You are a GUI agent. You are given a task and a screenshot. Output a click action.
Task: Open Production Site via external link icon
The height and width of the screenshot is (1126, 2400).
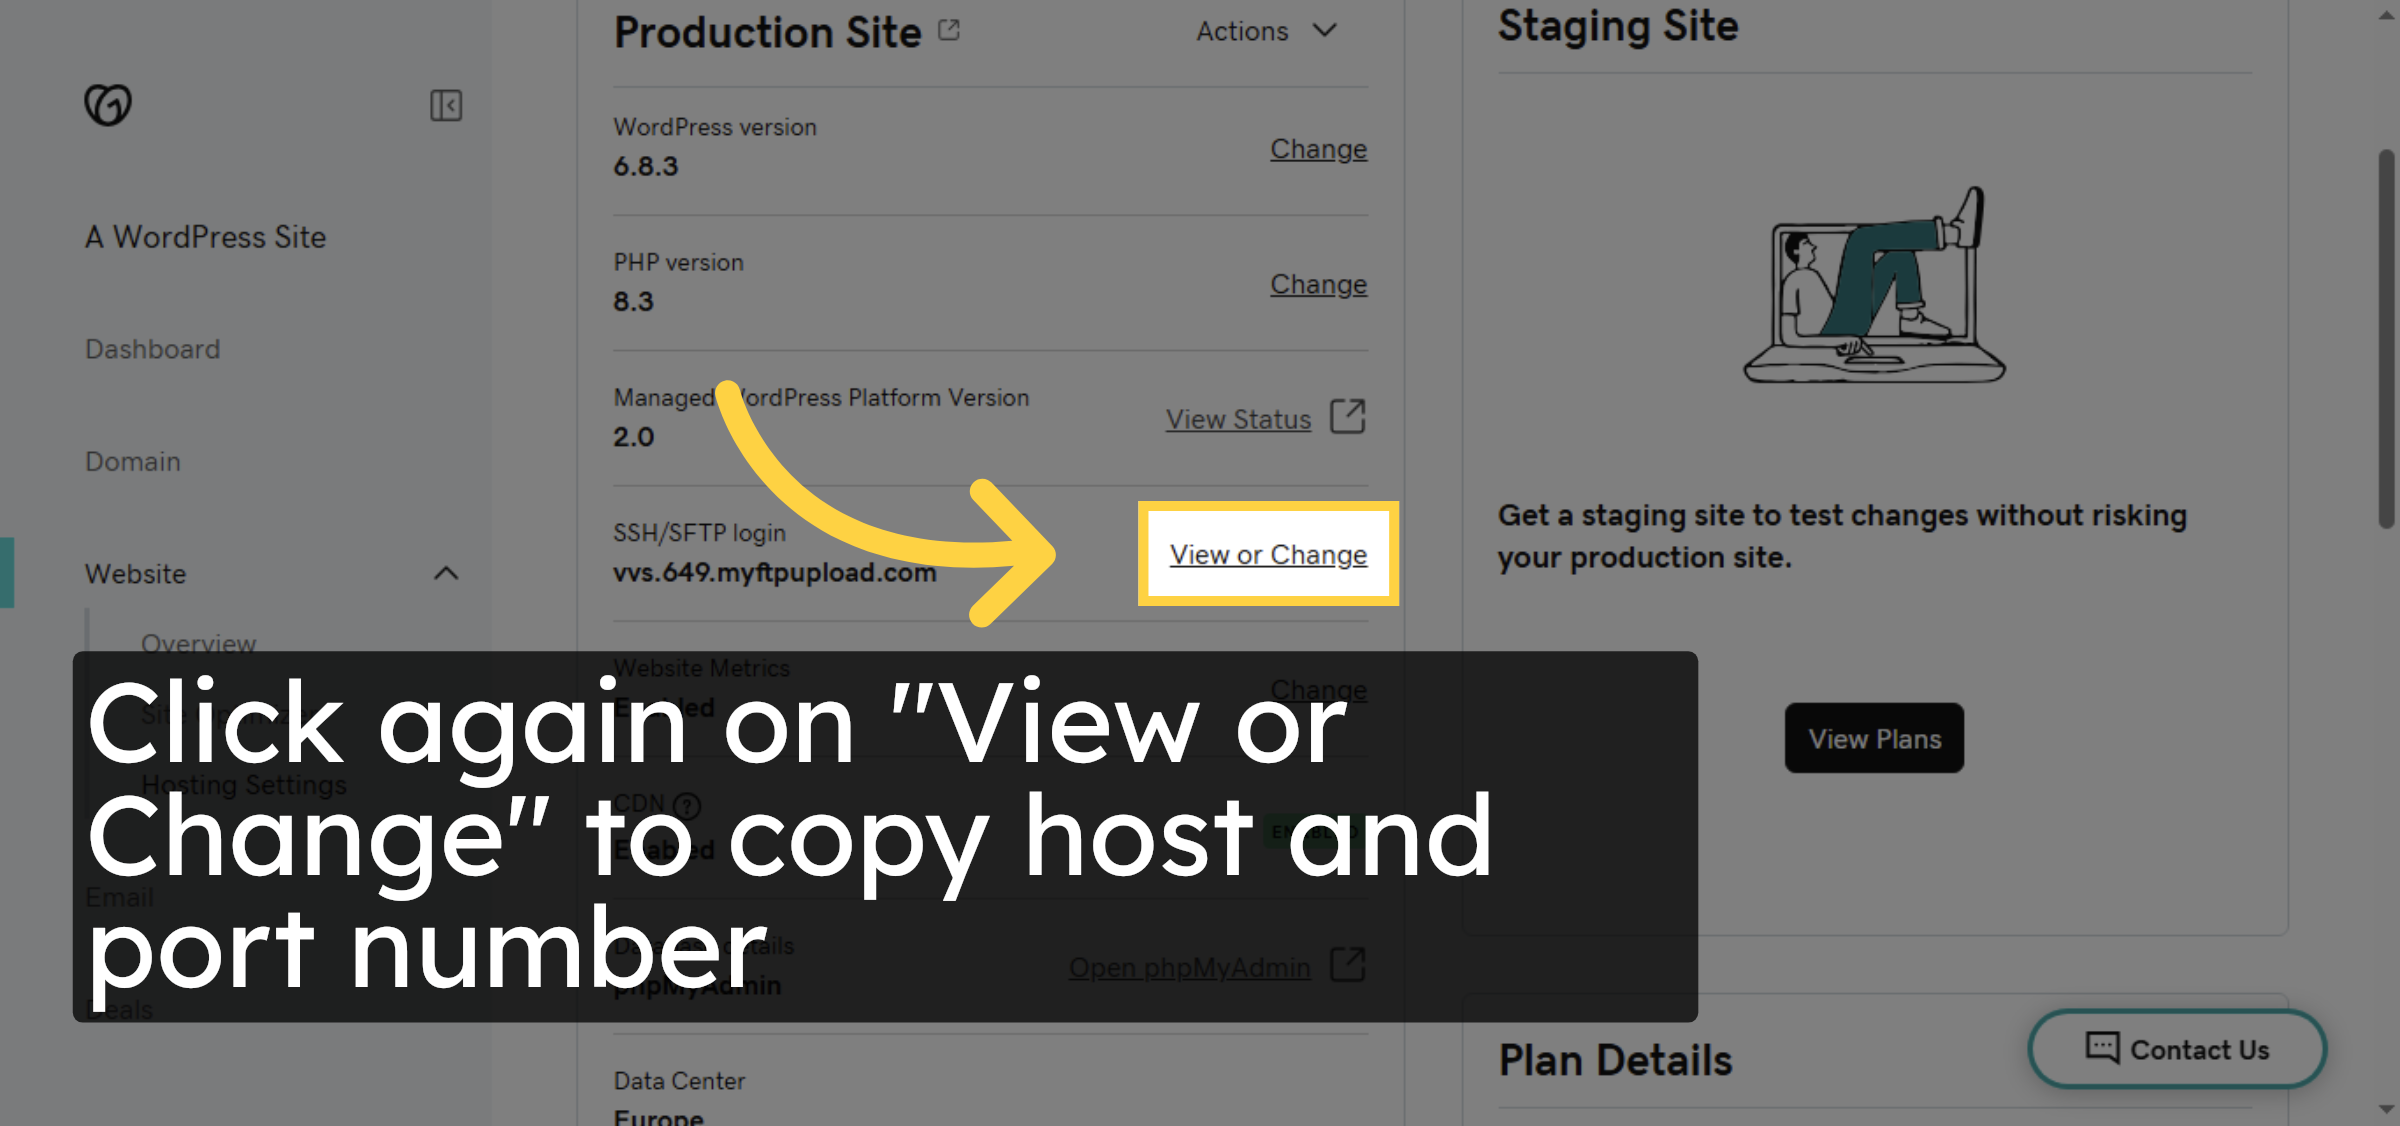click(948, 29)
